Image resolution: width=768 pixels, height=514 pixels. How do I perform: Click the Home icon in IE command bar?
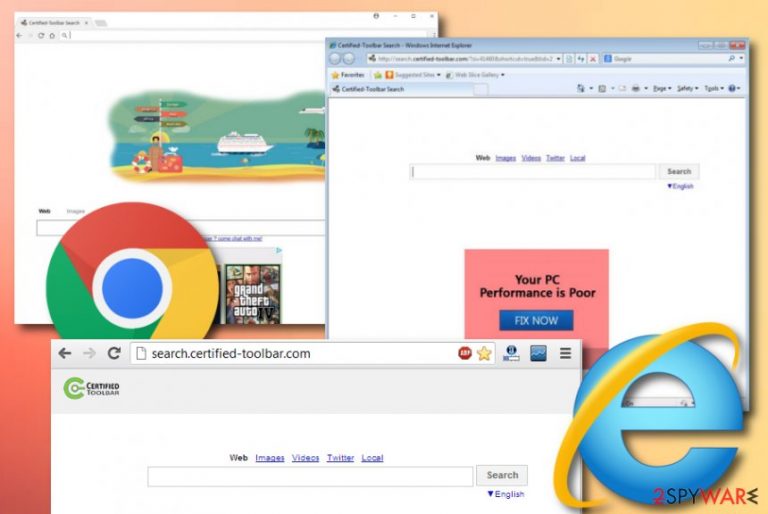581,88
